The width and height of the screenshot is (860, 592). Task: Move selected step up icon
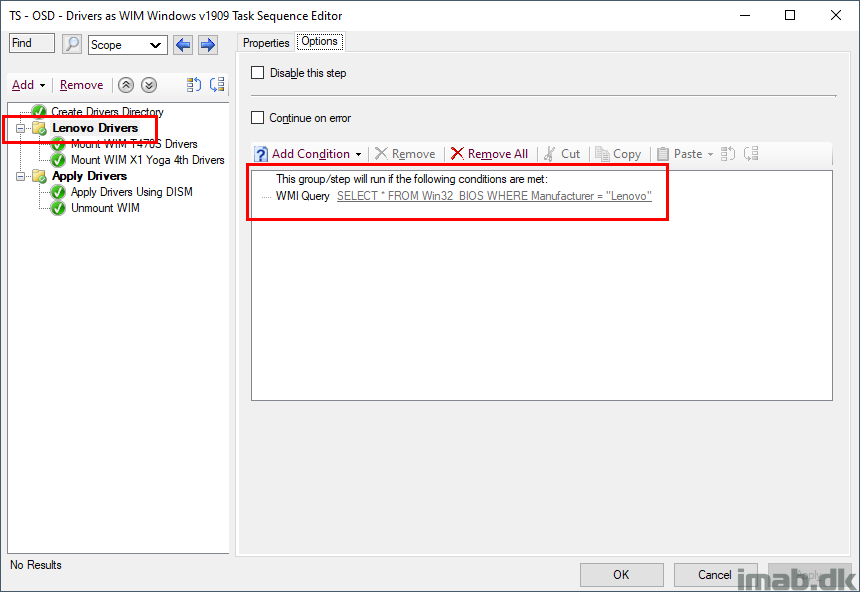126,85
